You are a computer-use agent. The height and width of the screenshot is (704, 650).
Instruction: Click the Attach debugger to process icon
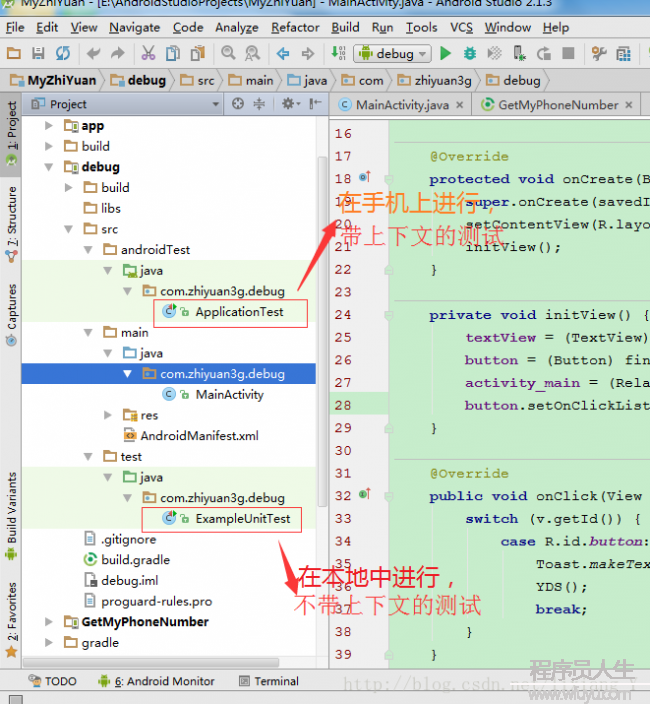point(519,53)
